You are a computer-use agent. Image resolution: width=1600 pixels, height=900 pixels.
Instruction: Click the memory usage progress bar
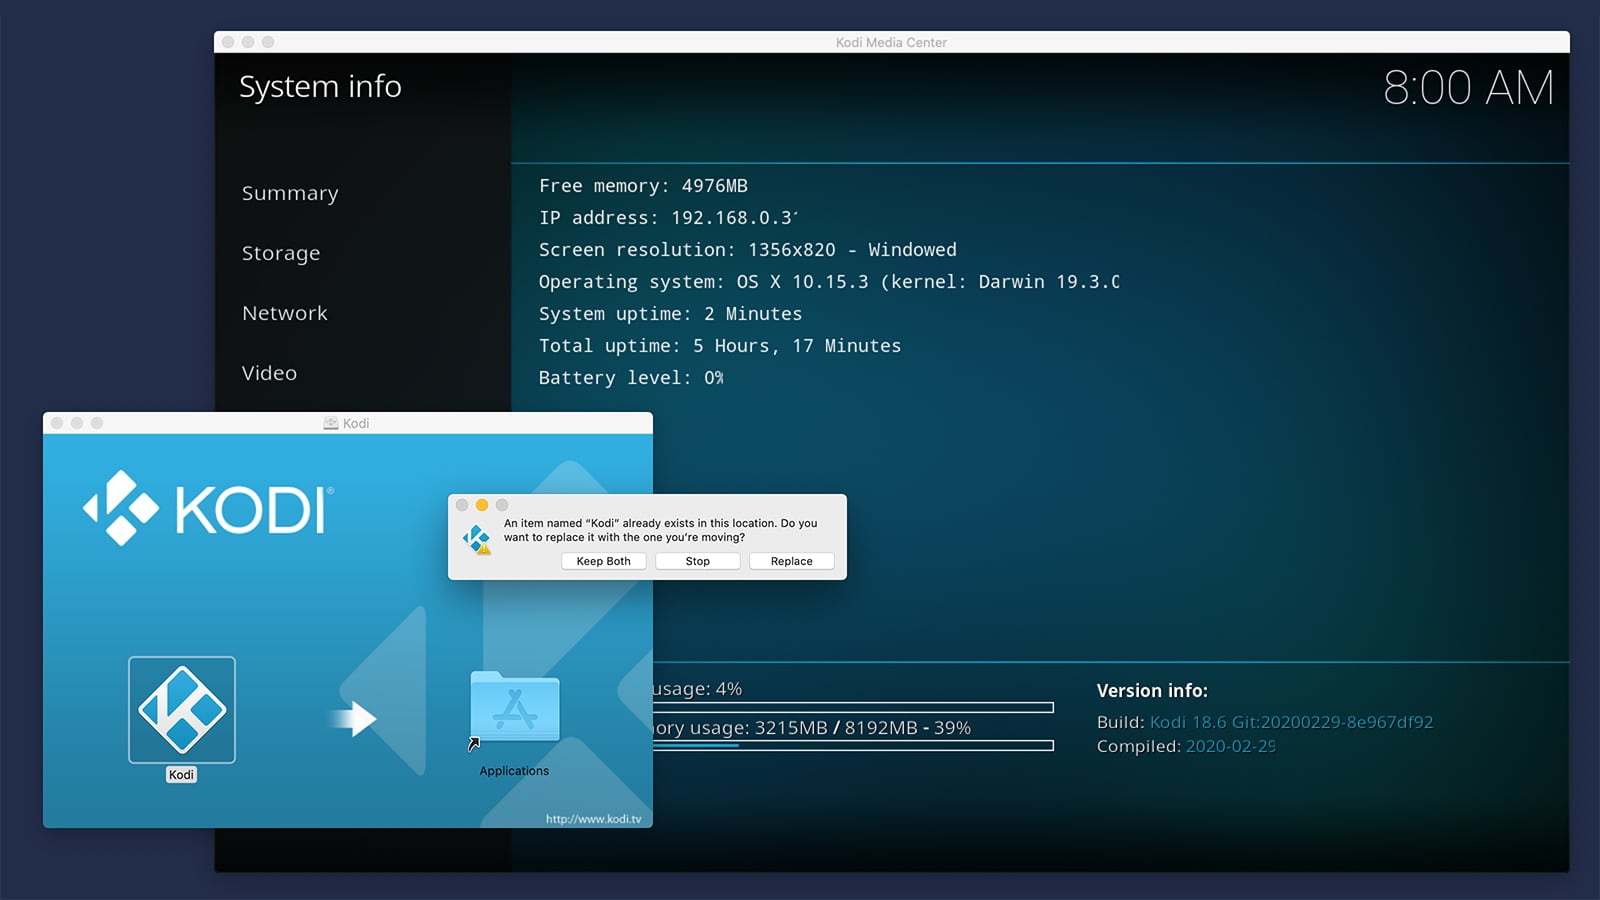pyautogui.click(x=853, y=745)
